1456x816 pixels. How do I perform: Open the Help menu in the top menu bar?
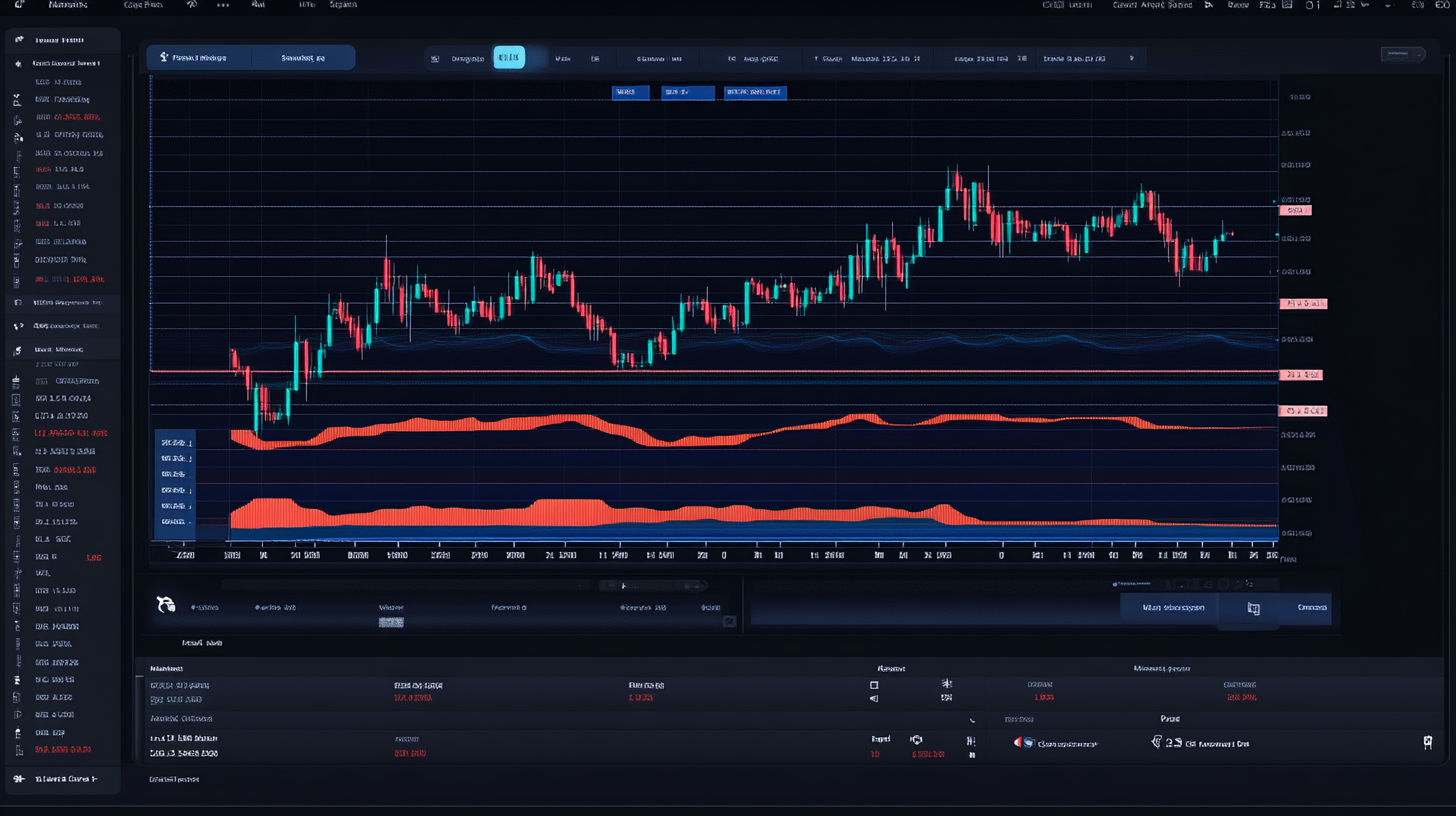[306, 5]
